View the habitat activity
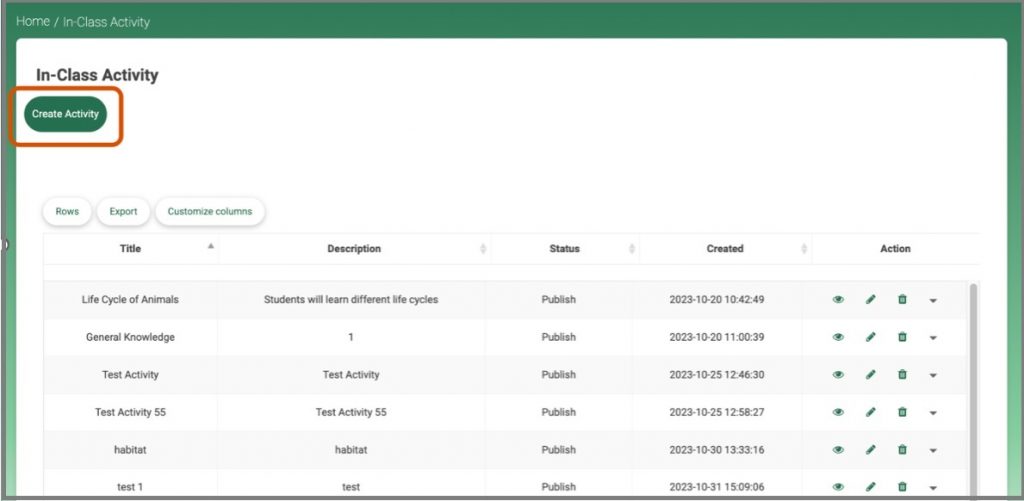Image resolution: width=1024 pixels, height=501 pixels. click(838, 450)
